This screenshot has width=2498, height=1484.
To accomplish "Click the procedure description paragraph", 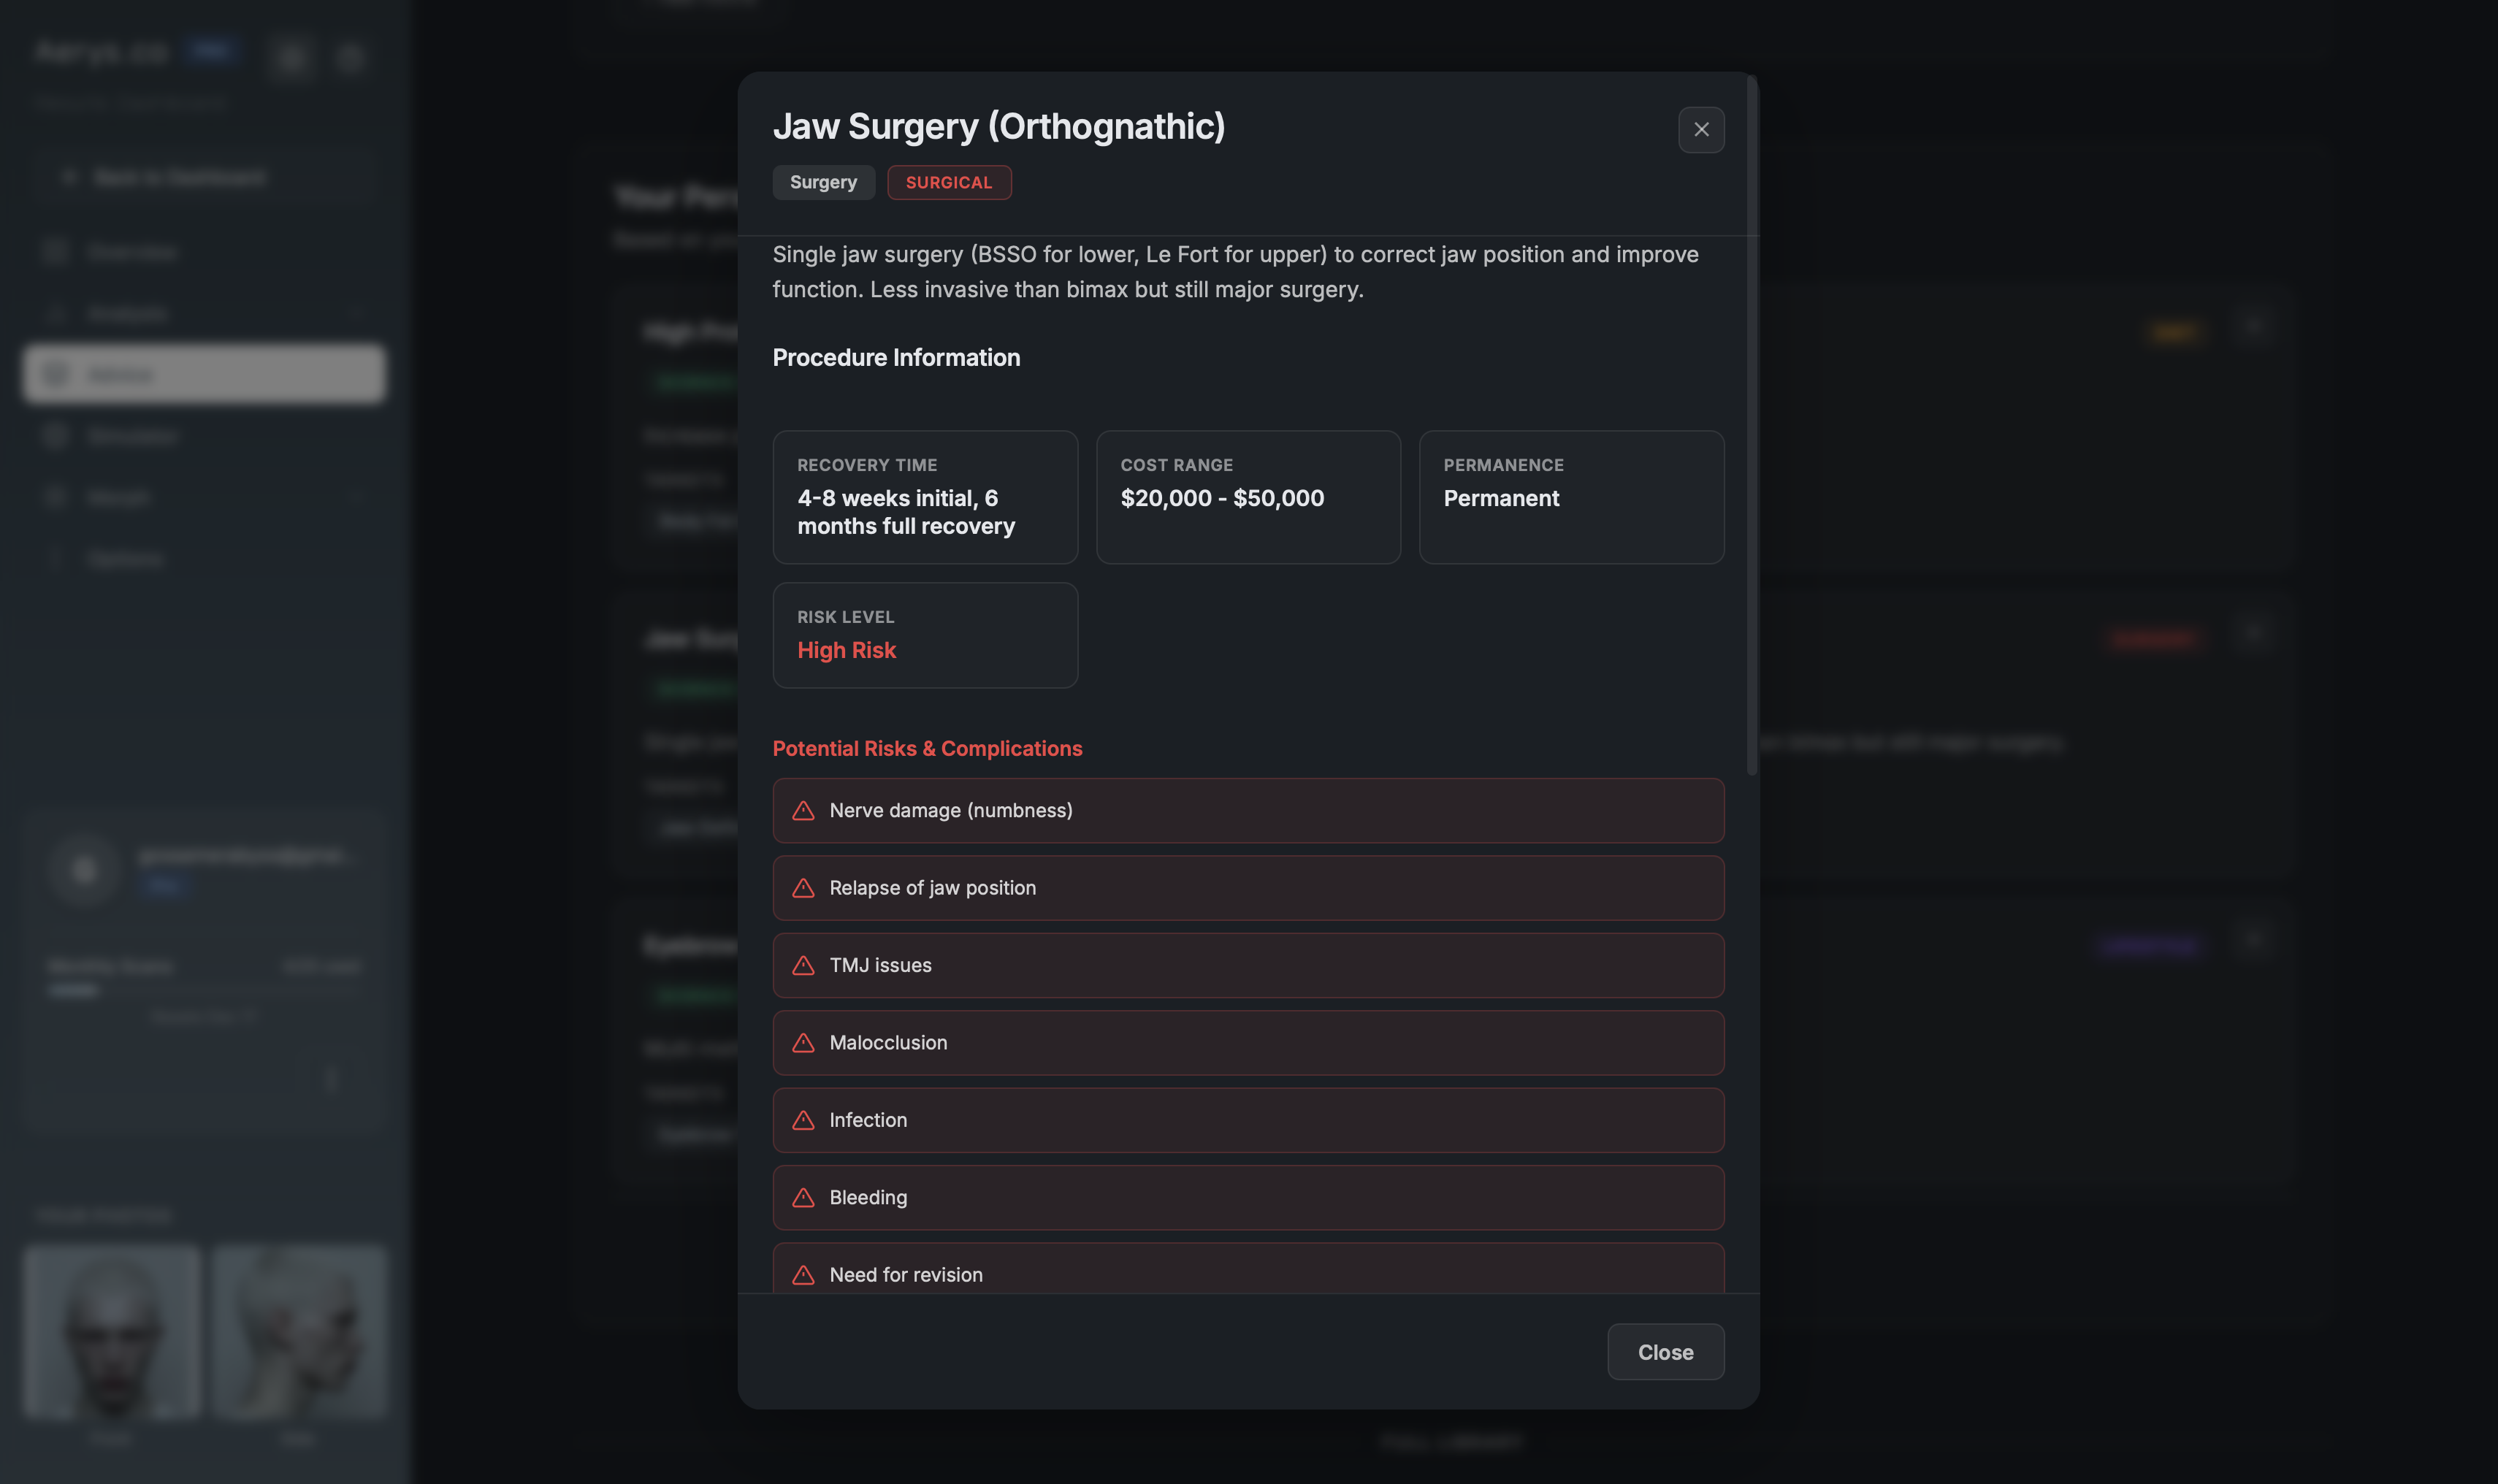I will 1234,272.
